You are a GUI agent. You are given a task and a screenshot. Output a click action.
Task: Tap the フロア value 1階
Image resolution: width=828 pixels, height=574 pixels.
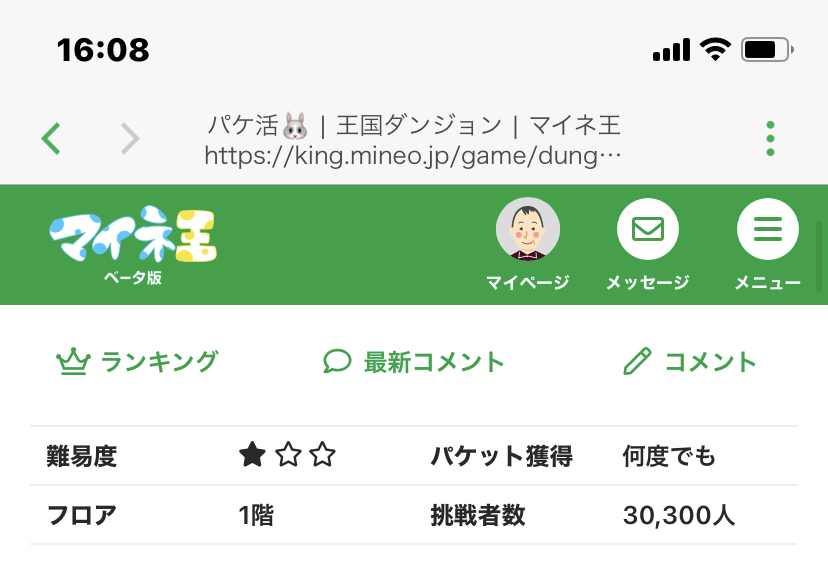click(x=256, y=516)
